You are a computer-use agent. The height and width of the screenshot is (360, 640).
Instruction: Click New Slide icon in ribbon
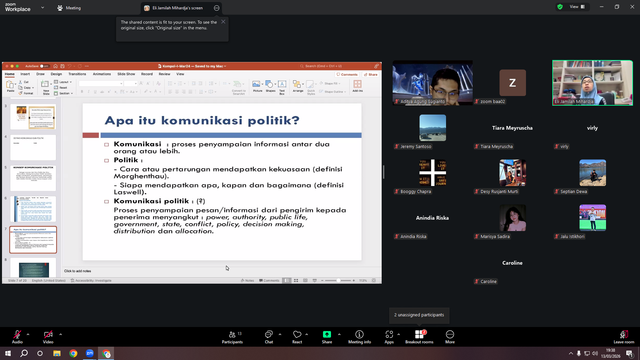(46, 87)
